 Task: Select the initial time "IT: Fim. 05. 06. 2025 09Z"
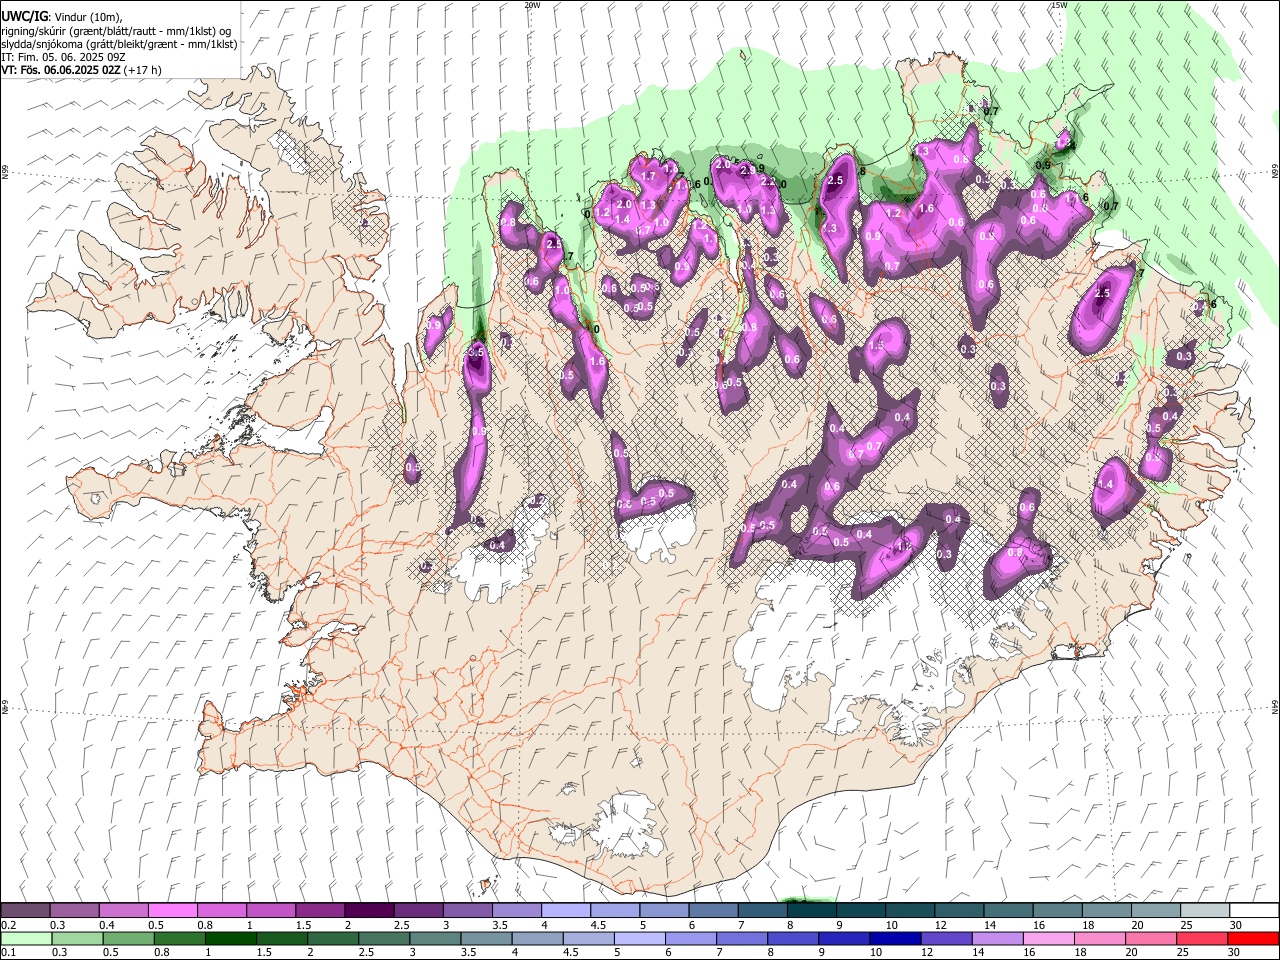pos(63,57)
